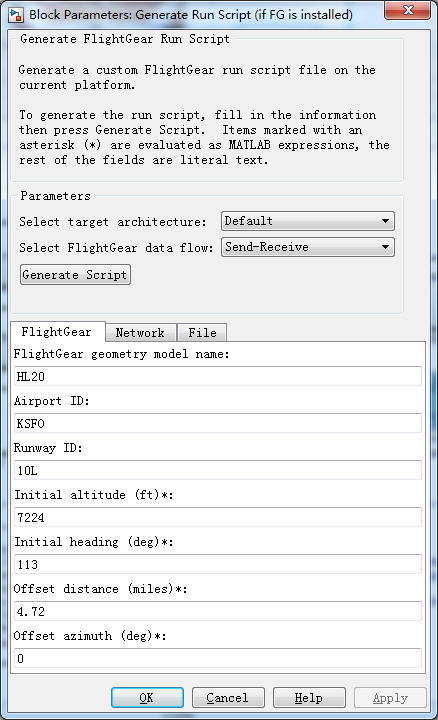Viewport: 438px width, 720px height.
Task: Click the Offset azimuth input field
Action: point(218,658)
